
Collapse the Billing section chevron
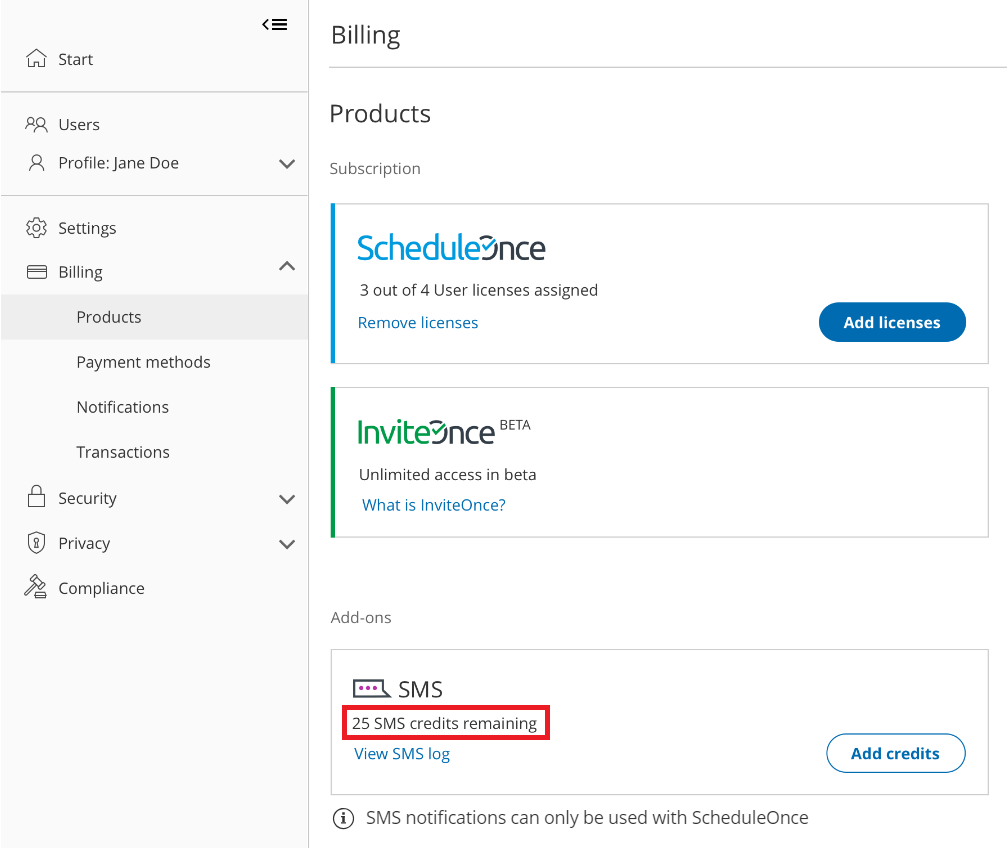pyautogui.click(x=287, y=266)
